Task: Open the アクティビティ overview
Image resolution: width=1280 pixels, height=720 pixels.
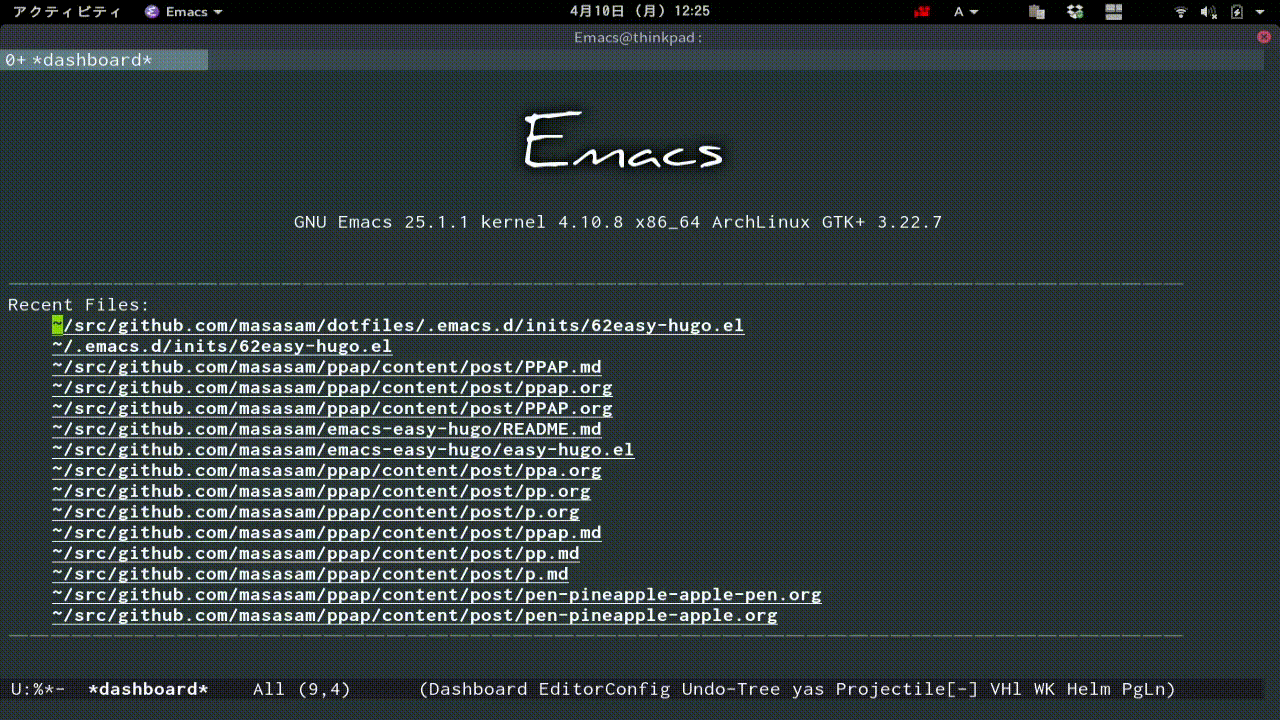Action: tap(67, 12)
